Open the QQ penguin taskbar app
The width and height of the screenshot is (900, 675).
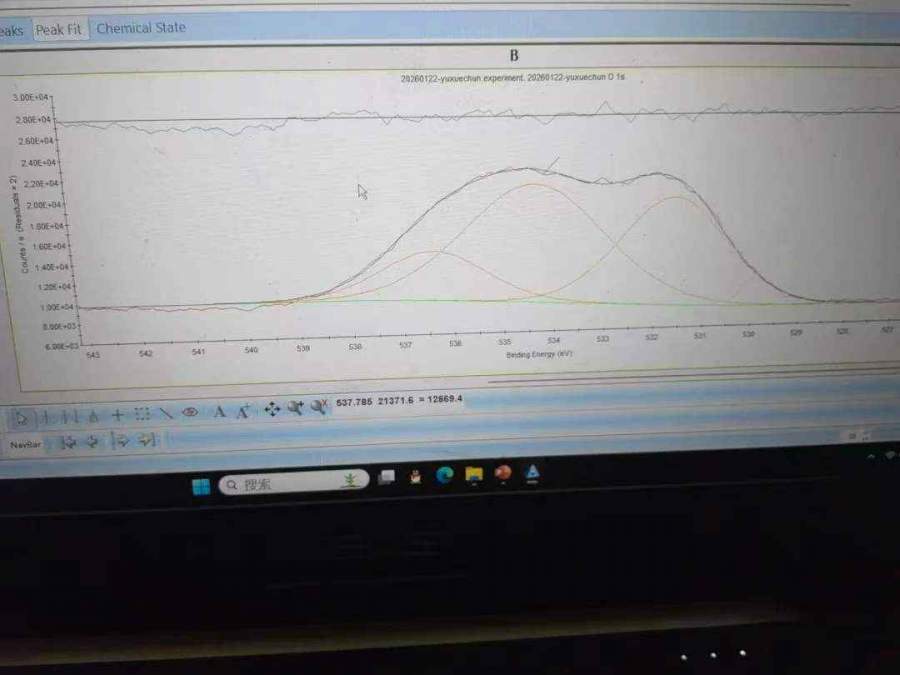click(416, 476)
